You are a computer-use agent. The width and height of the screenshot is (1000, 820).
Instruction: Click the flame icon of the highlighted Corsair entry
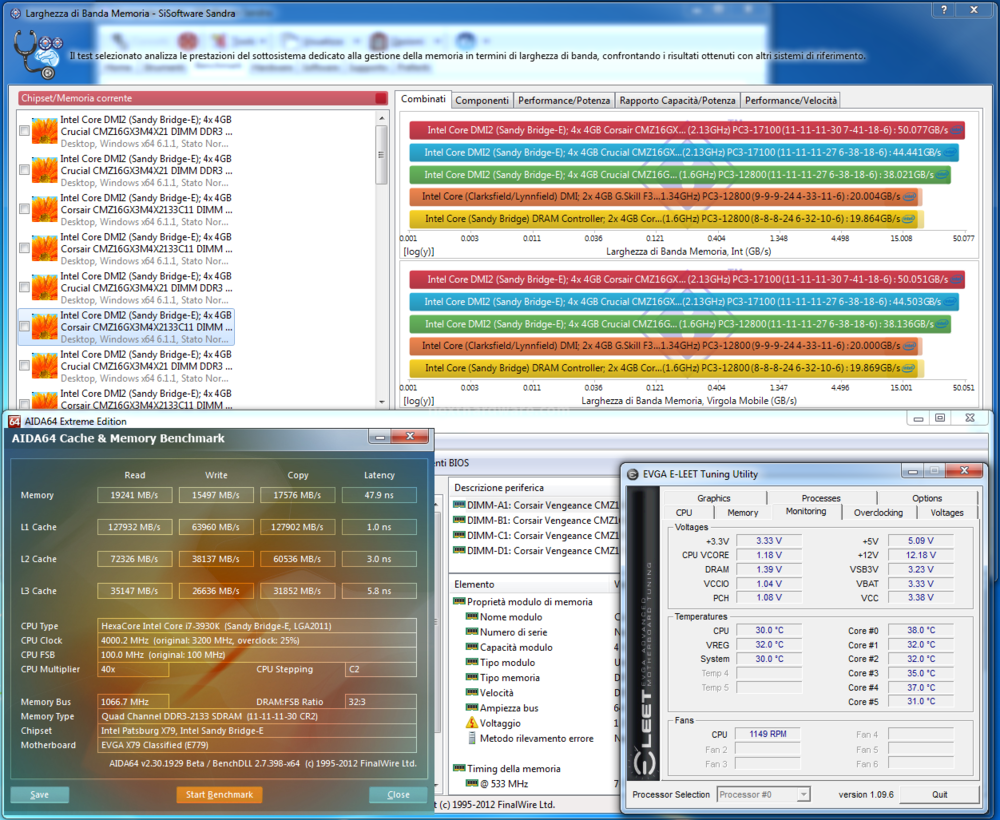pos(45,327)
